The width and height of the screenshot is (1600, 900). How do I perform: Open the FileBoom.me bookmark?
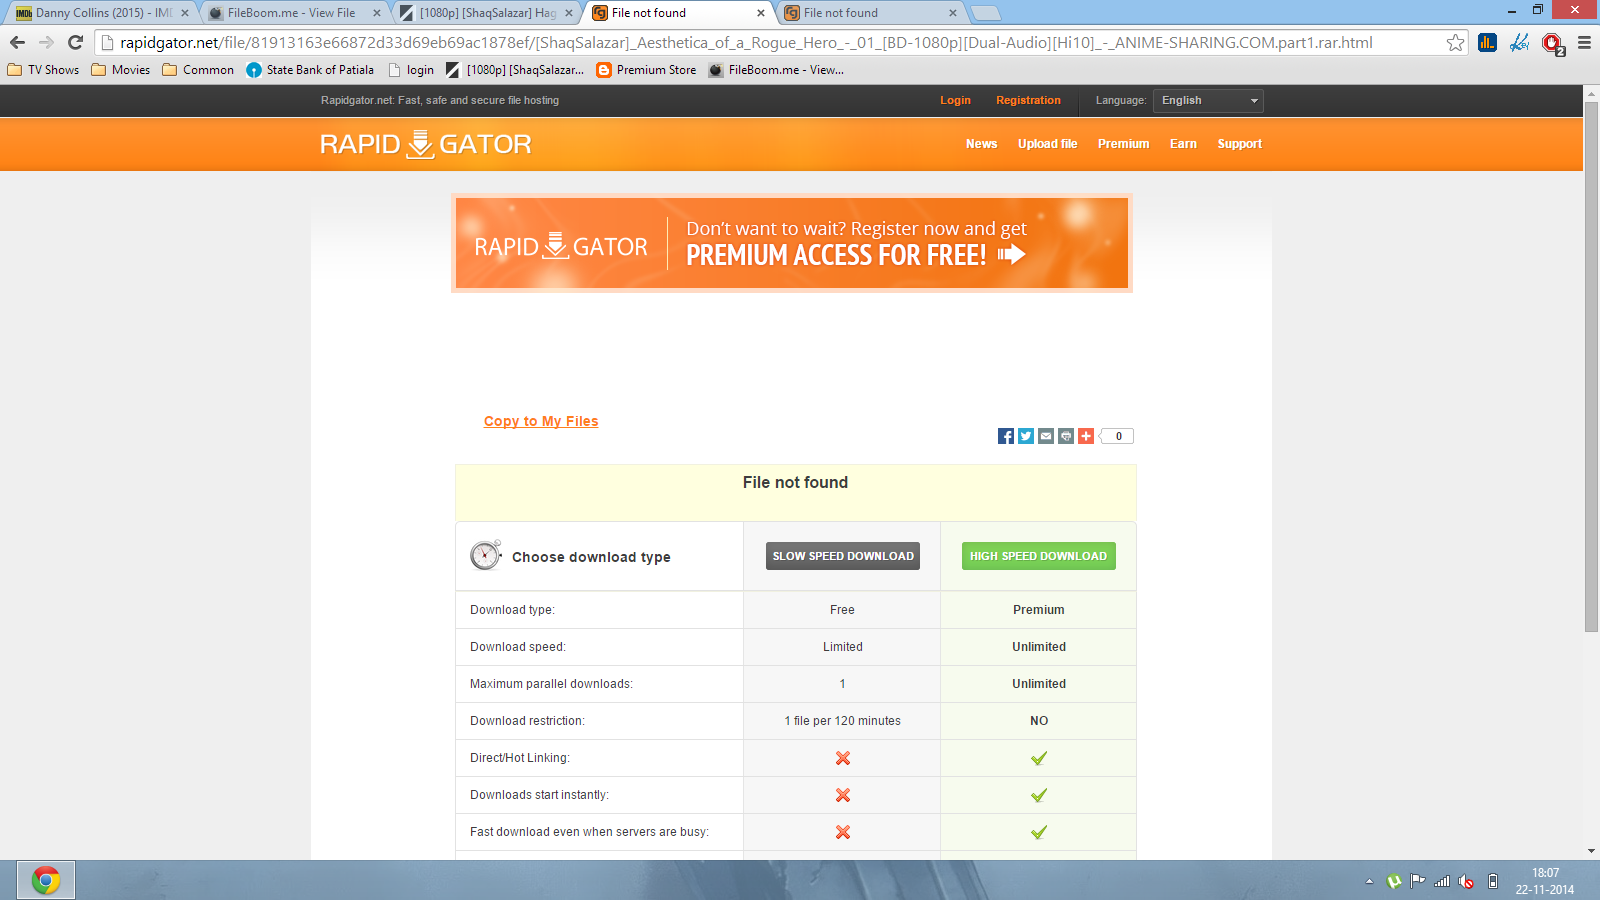[776, 70]
